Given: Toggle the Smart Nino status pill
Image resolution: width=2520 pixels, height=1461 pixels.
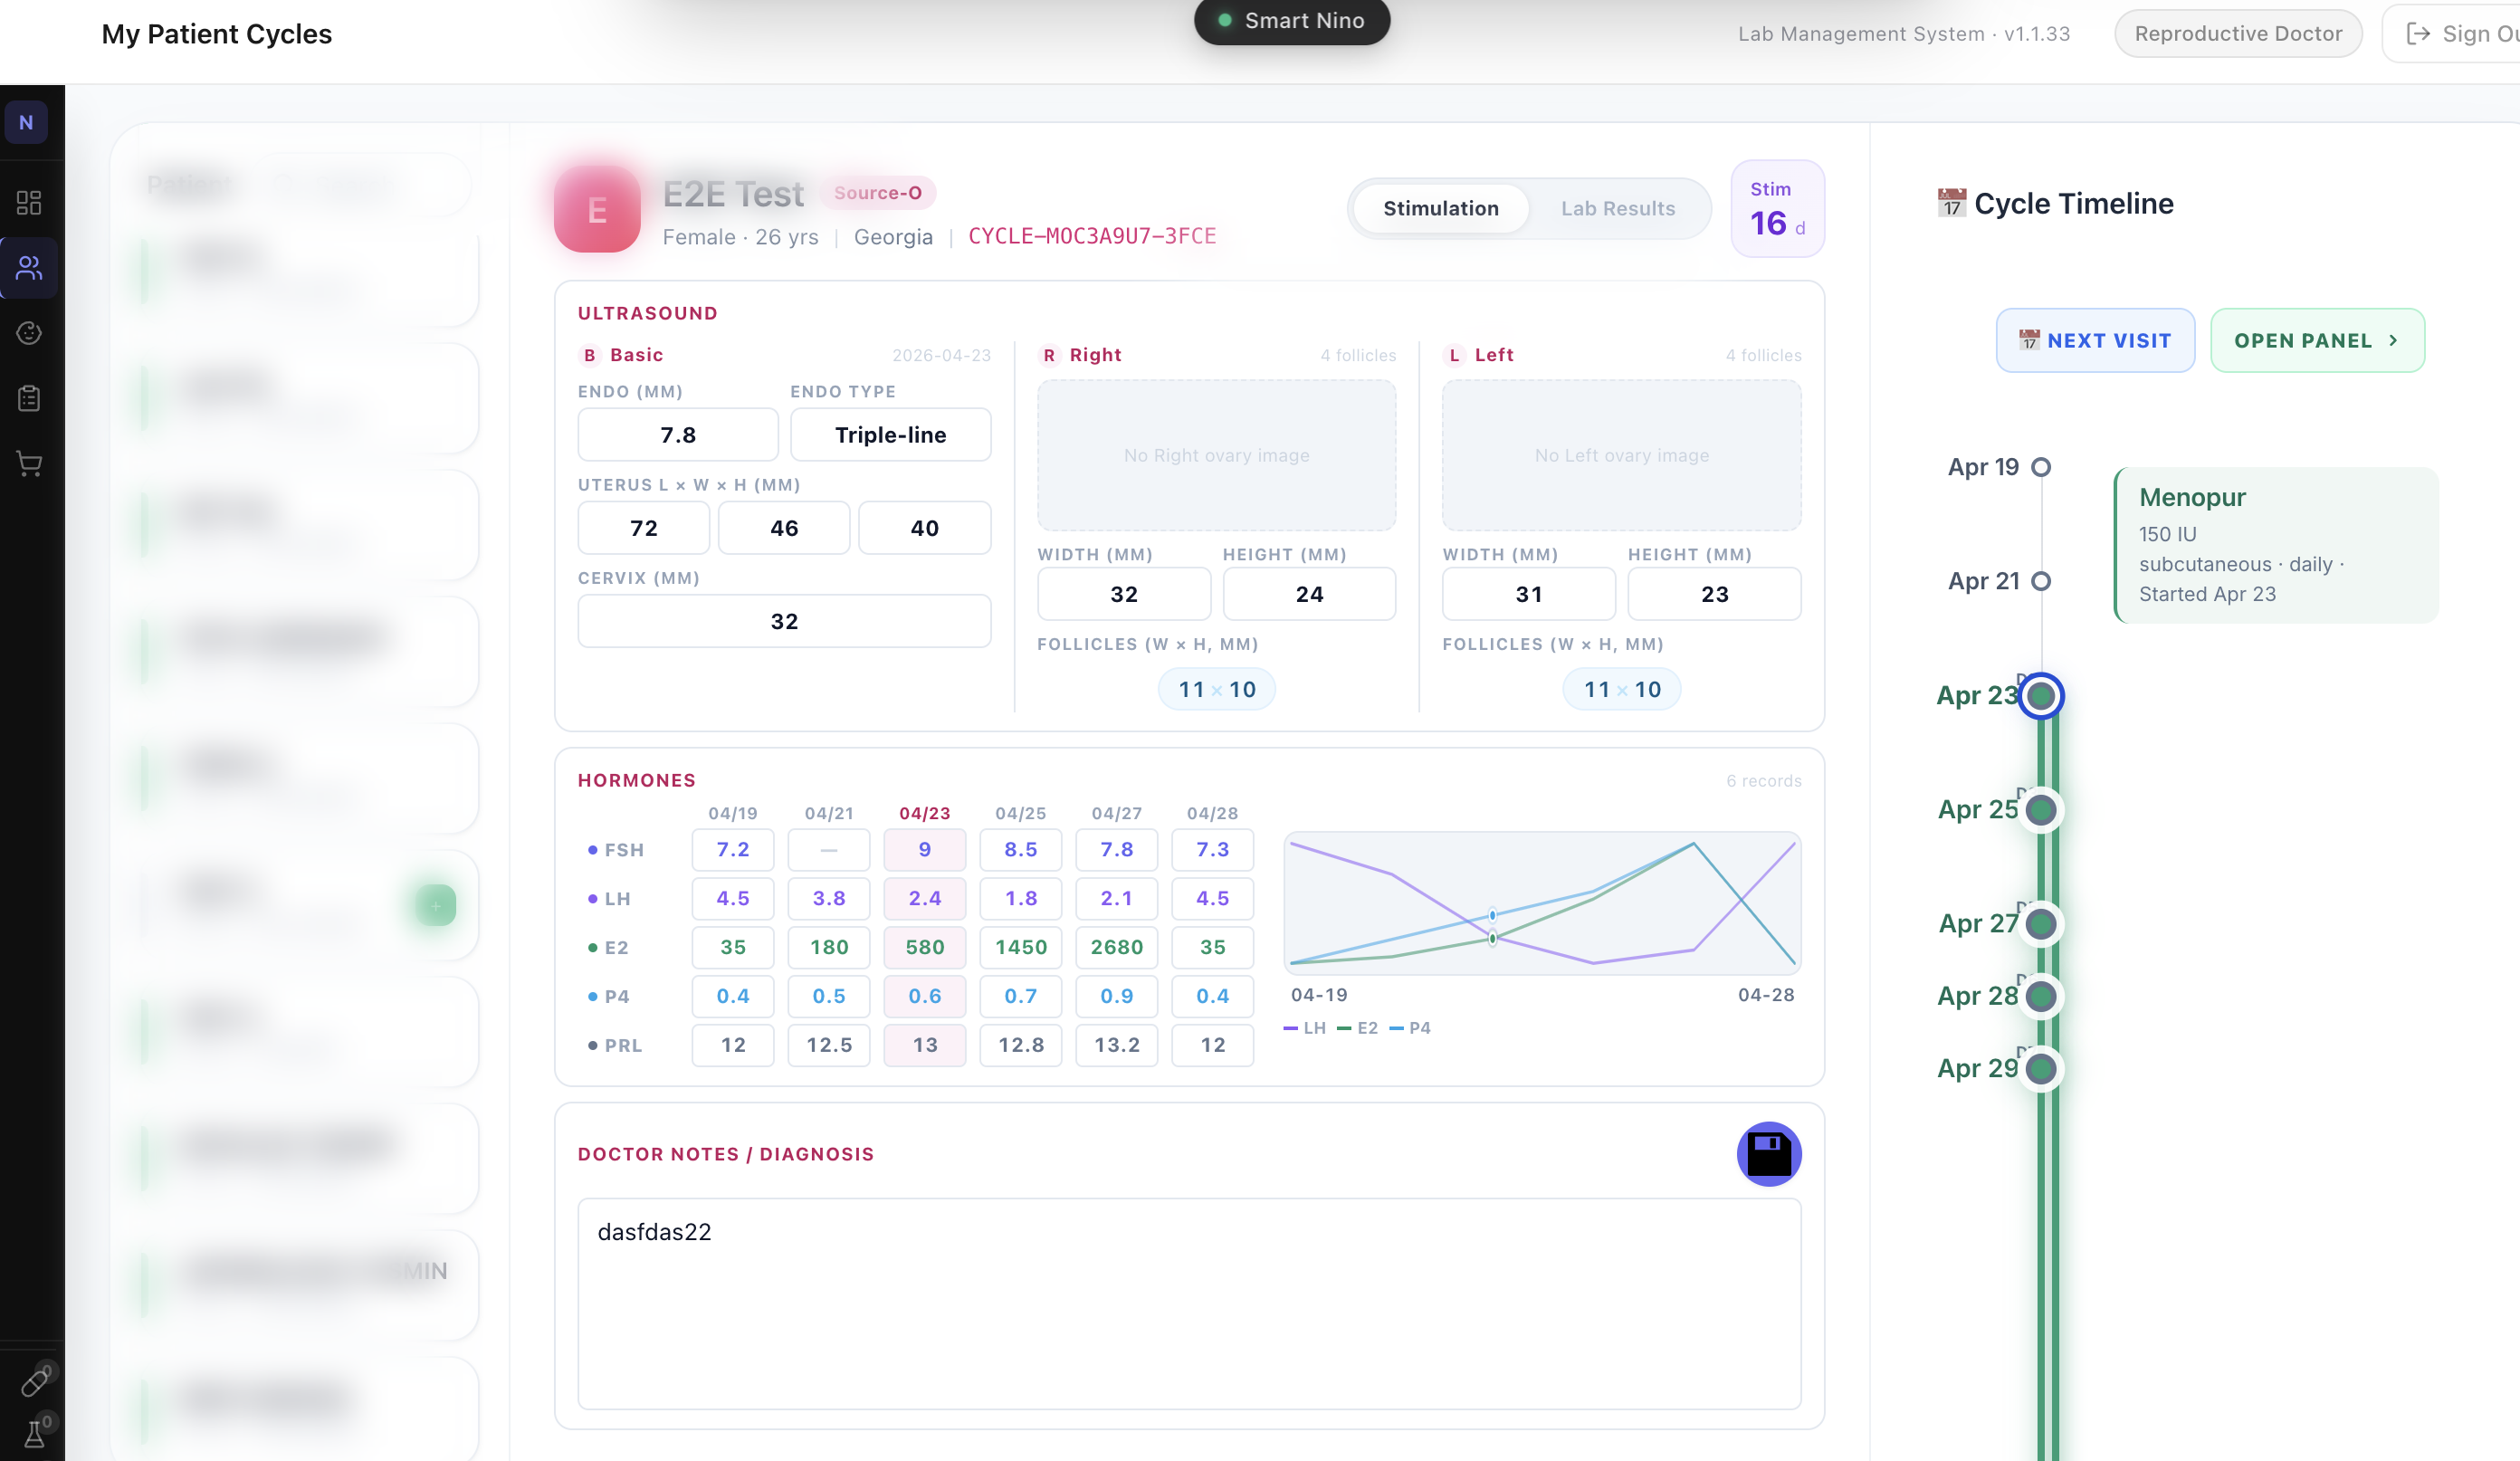Looking at the screenshot, I should [x=1291, y=21].
